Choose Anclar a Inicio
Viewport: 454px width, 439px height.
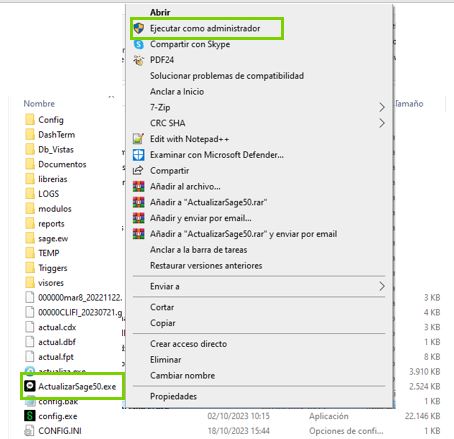177,91
